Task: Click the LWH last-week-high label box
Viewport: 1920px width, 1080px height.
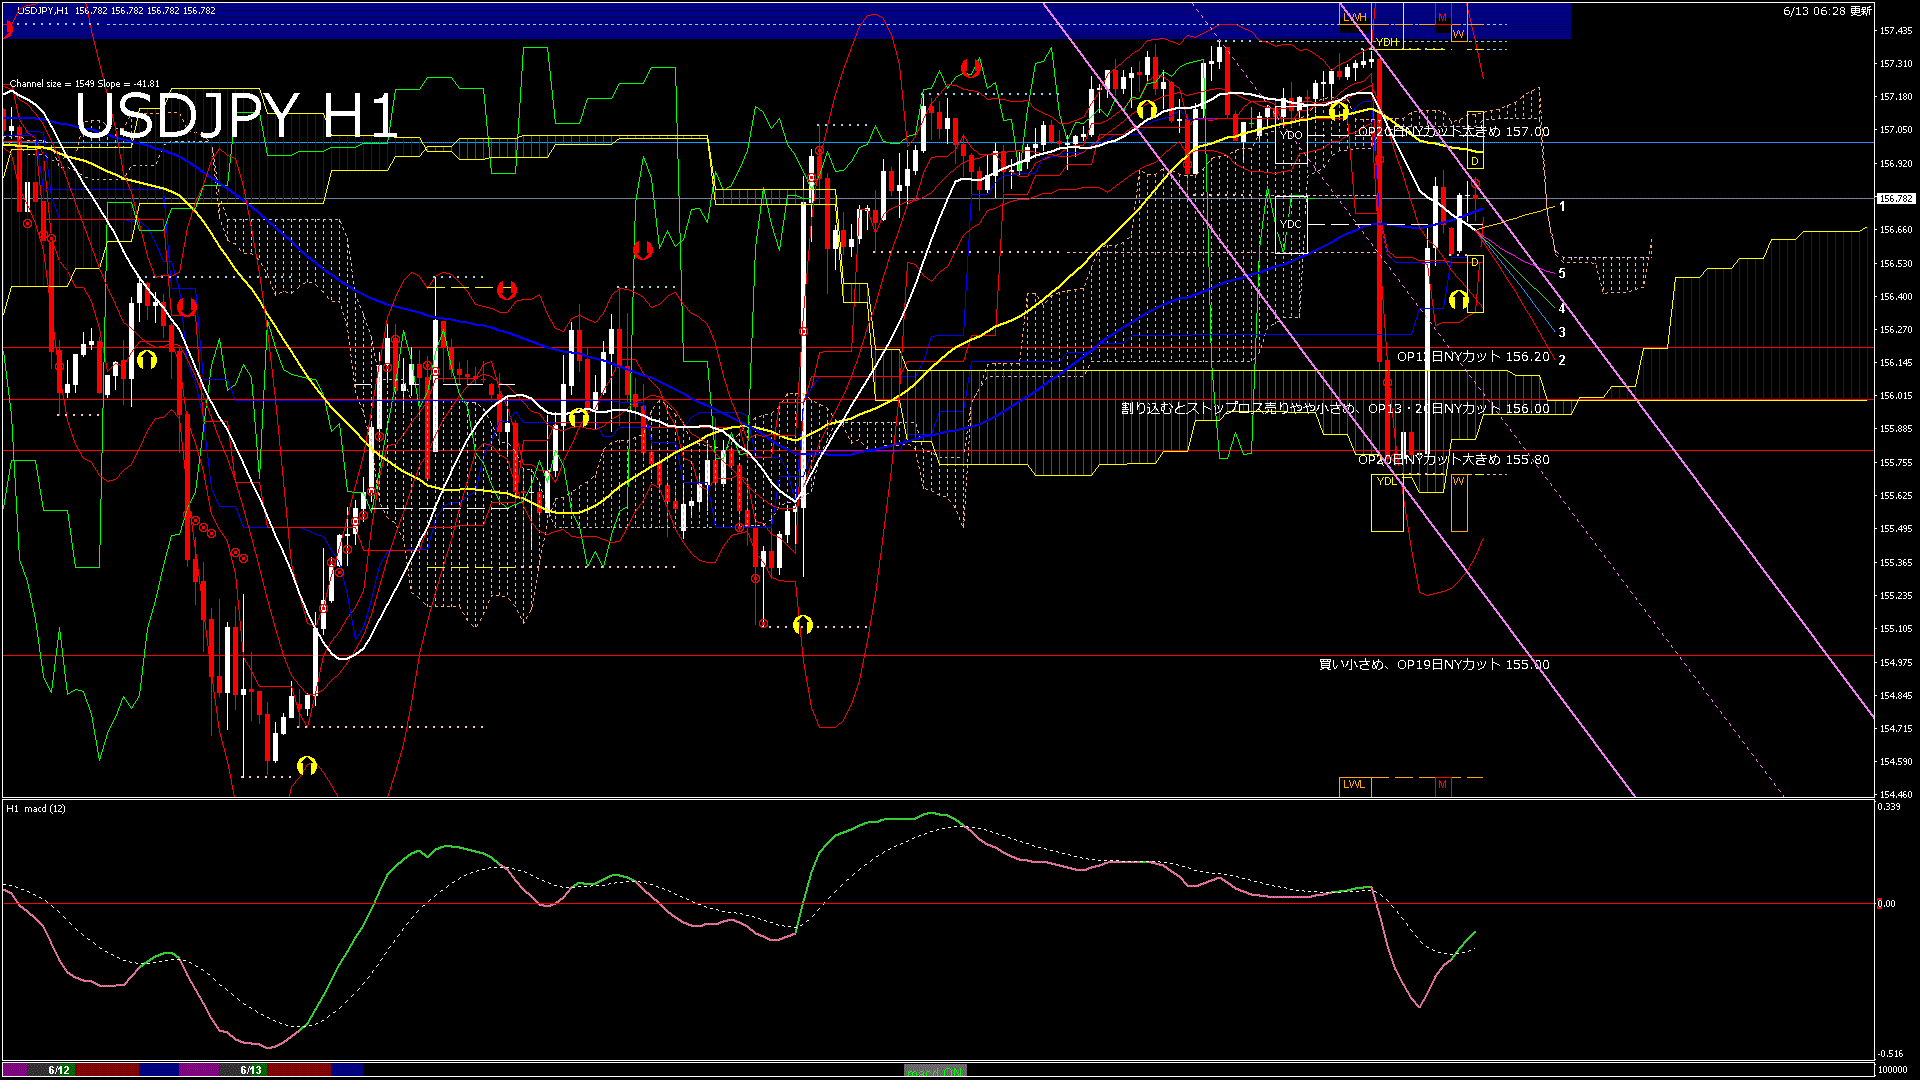Action: click(x=1355, y=17)
